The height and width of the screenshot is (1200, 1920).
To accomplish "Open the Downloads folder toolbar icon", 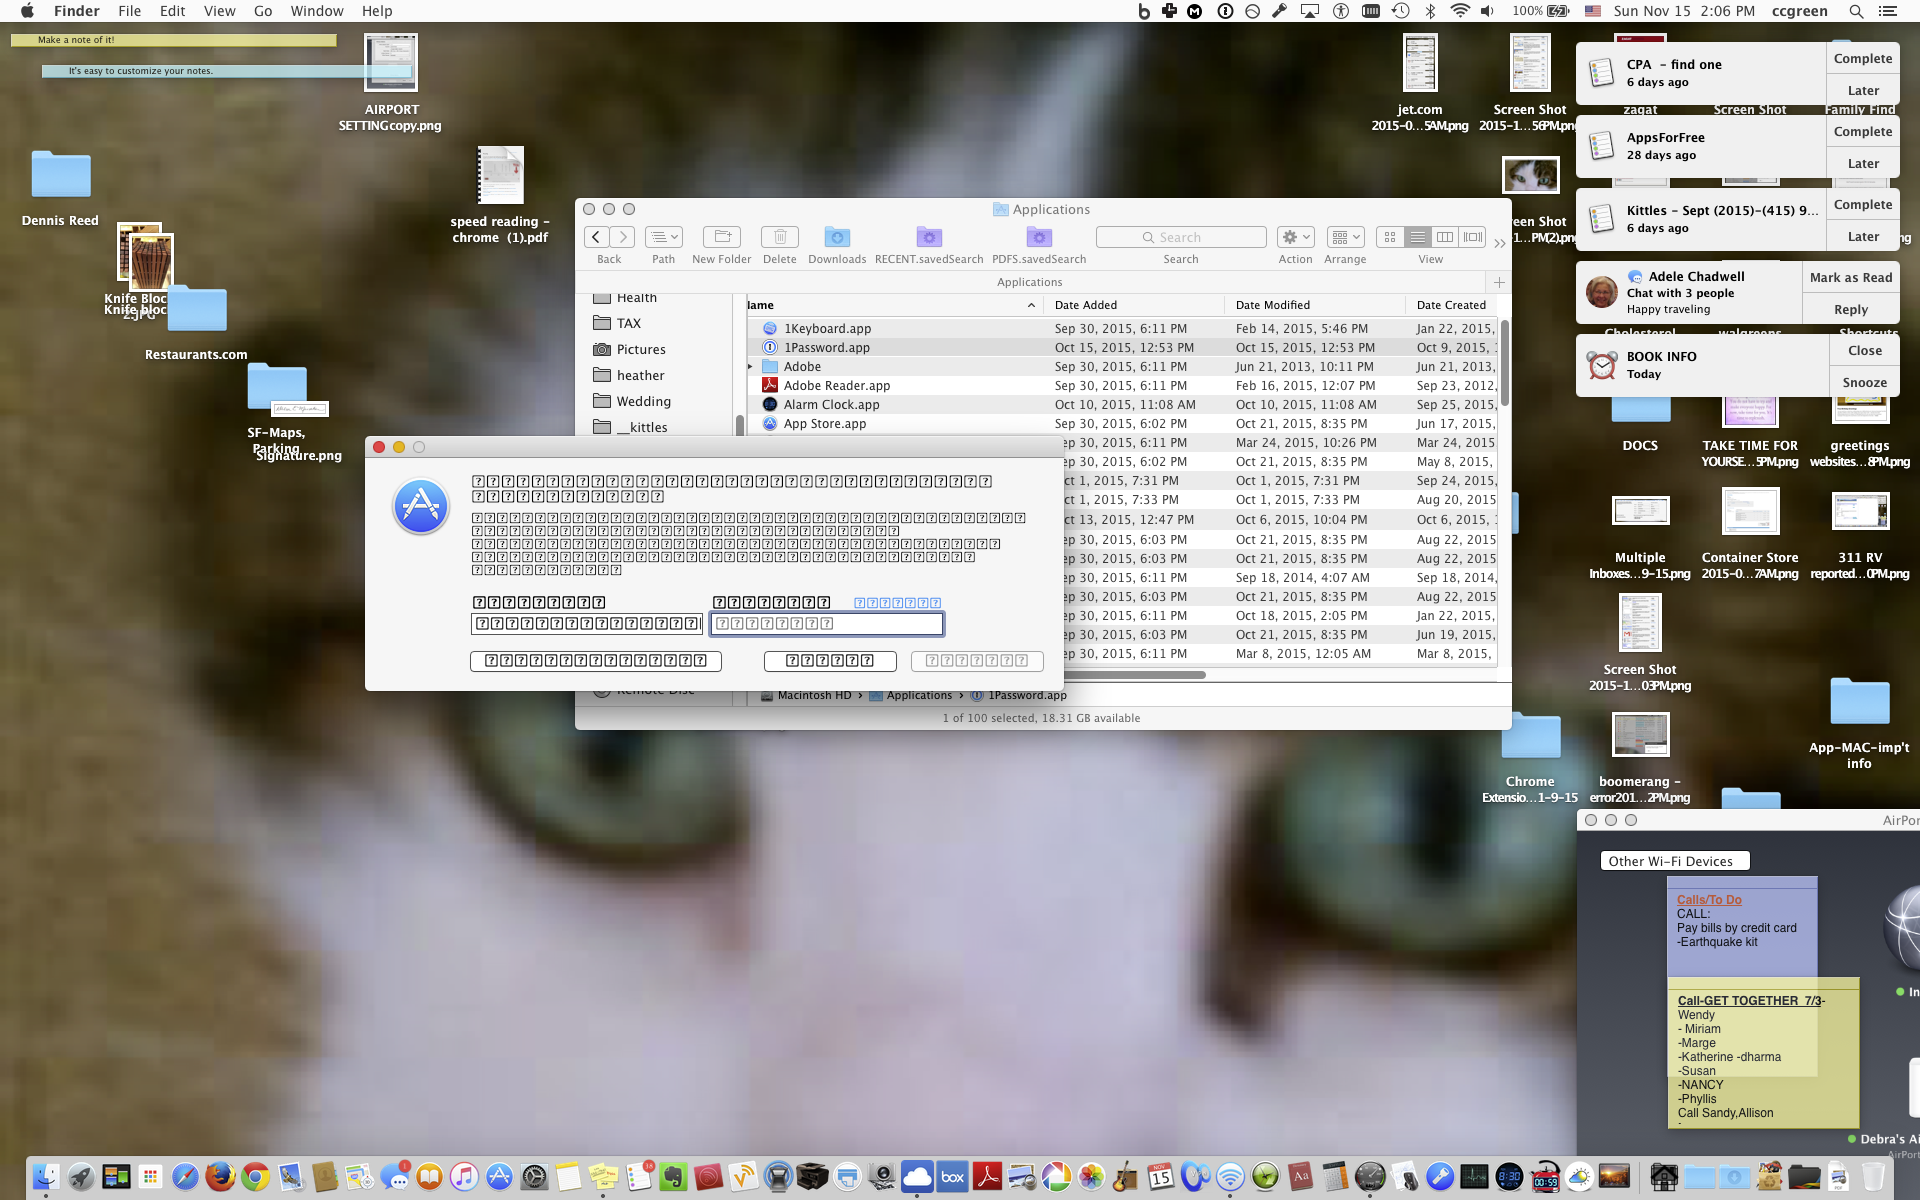I will (837, 237).
